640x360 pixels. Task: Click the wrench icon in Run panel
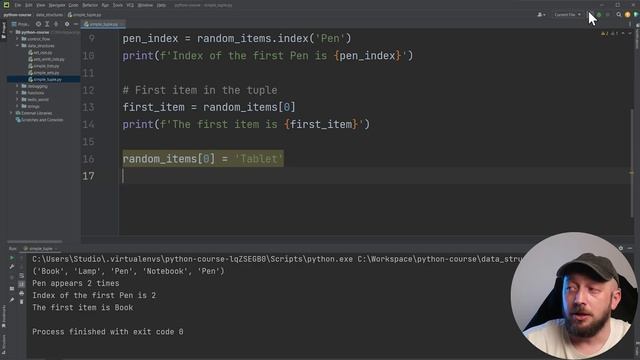(x=12, y=267)
